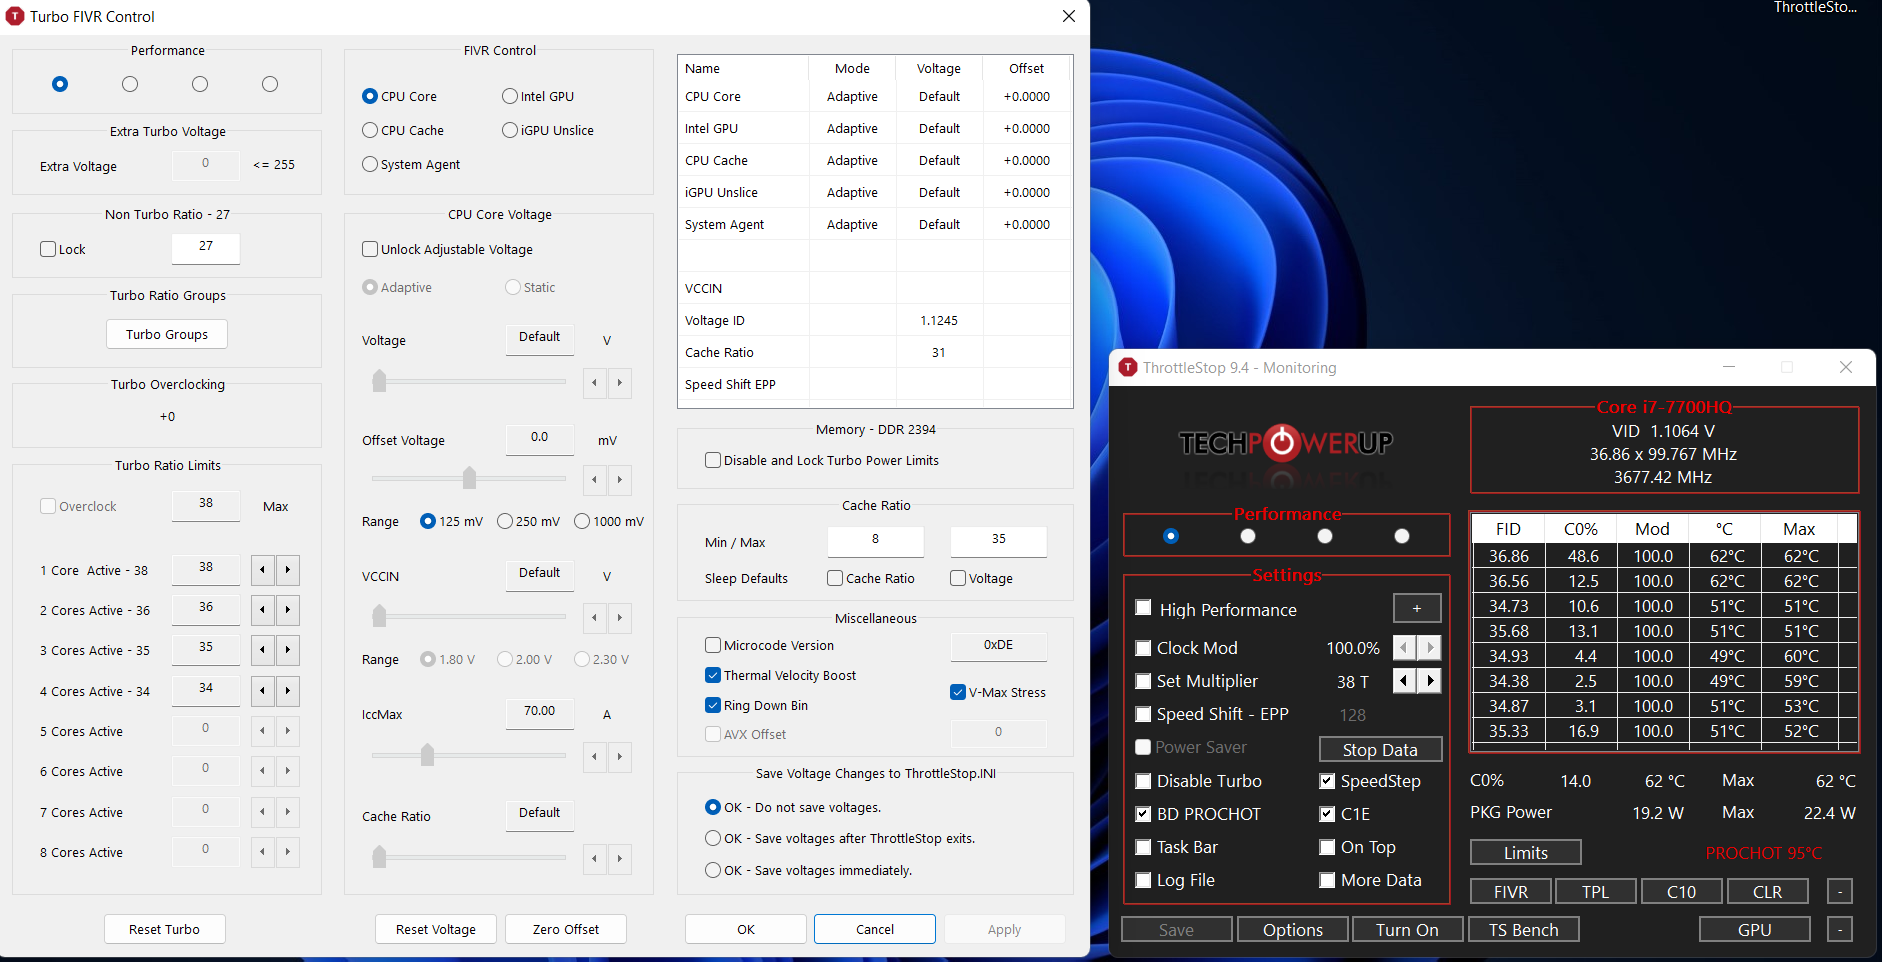Viewport: 1882px width, 962px height.
Task: Open the C10 states window
Action: pyautogui.click(x=1682, y=891)
